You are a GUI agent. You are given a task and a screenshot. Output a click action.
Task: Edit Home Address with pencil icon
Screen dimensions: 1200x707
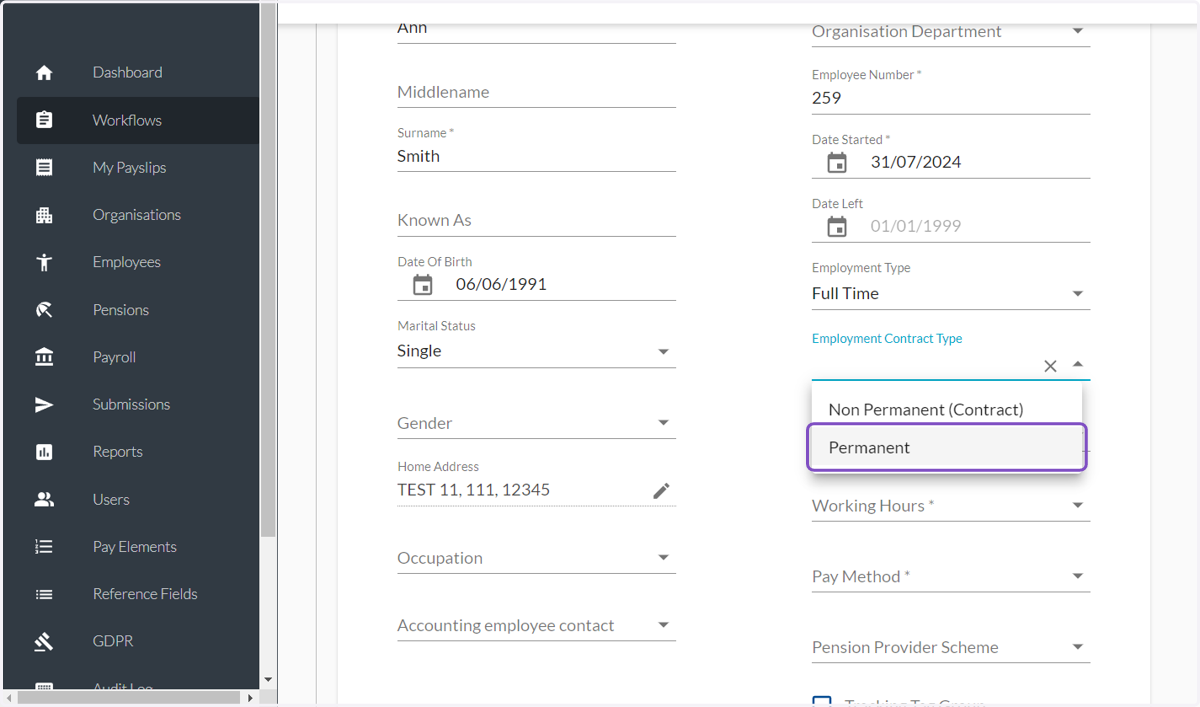tap(661, 491)
